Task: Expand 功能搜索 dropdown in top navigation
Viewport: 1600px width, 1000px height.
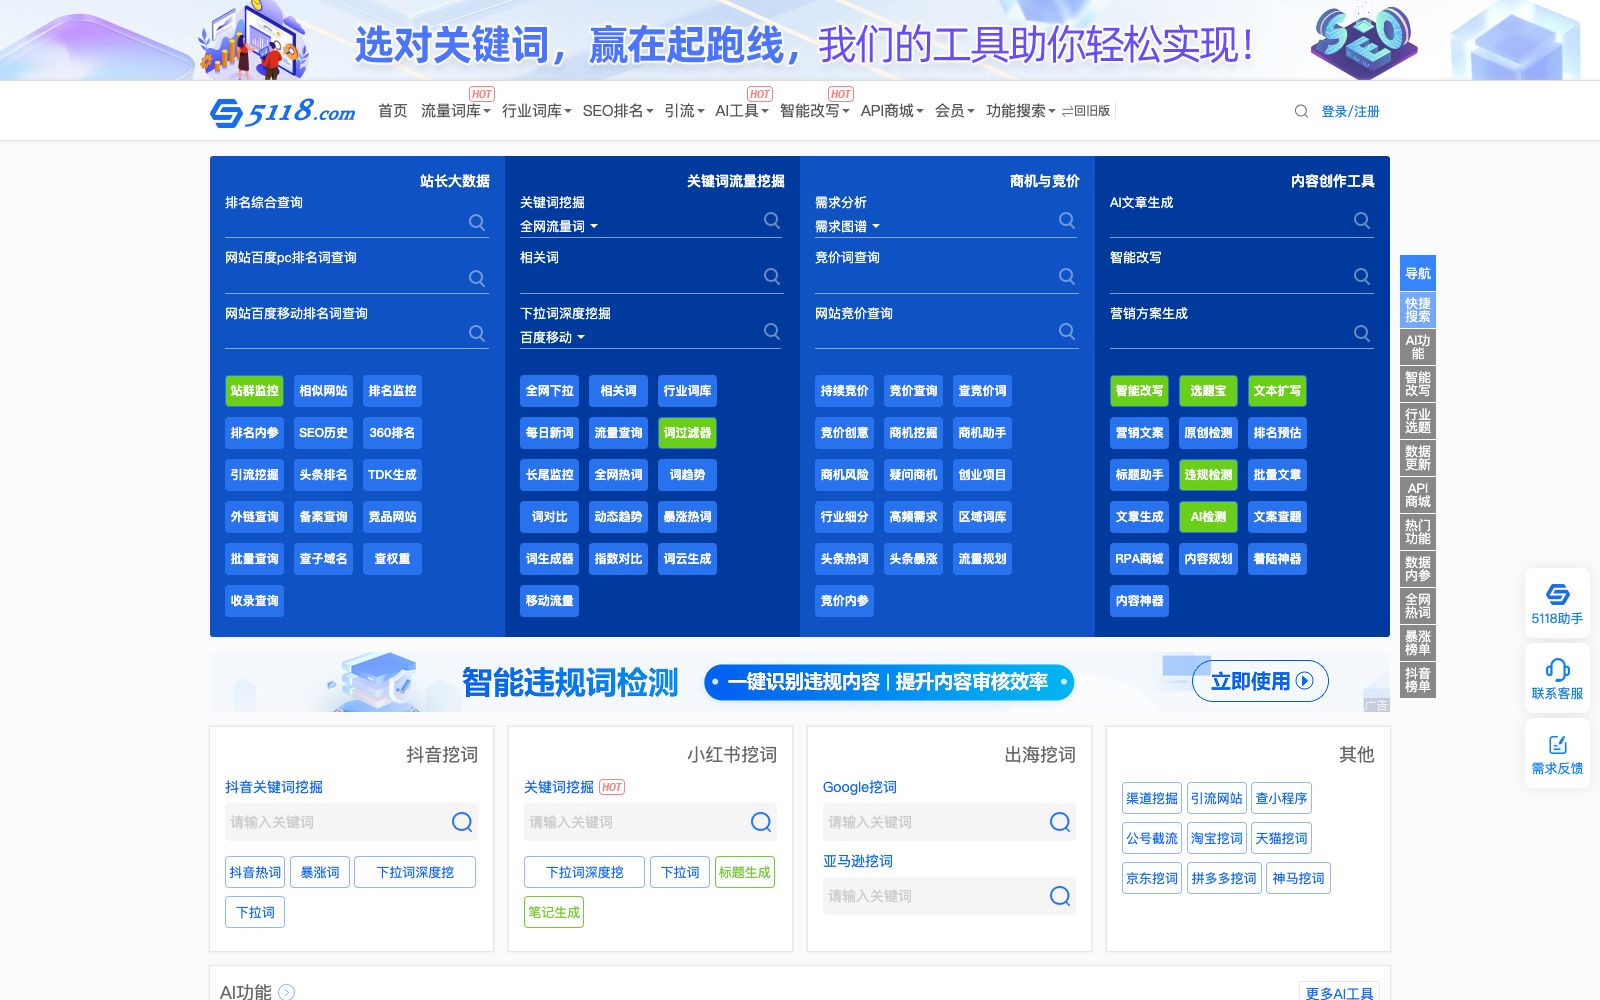Action: coord(1021,111)
